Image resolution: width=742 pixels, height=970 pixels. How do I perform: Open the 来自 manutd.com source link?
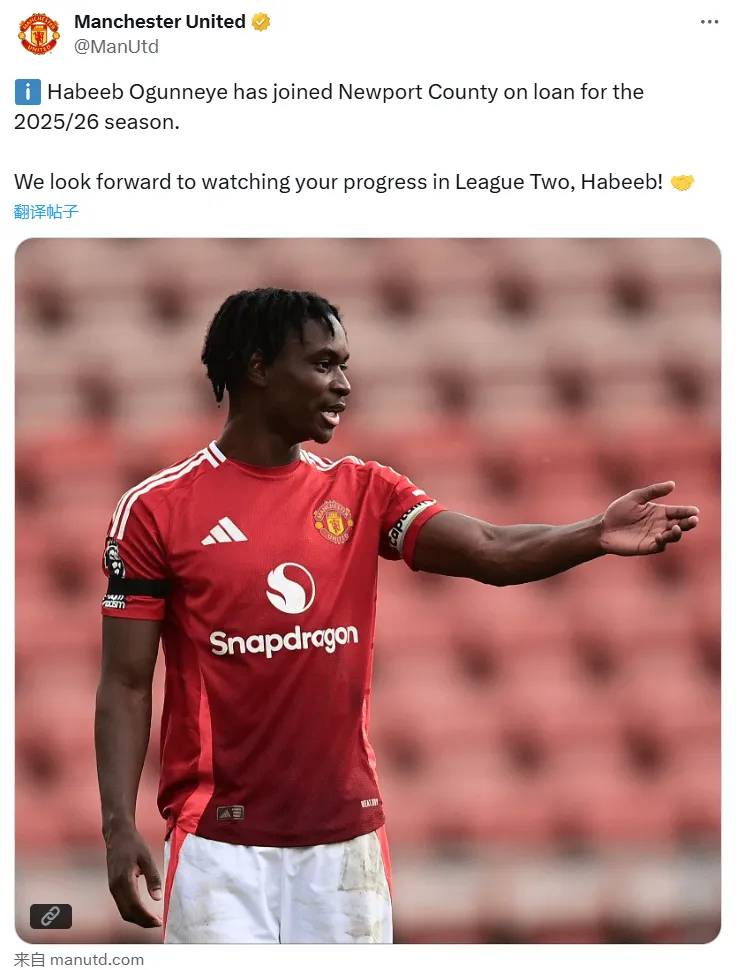click(79, 959)
